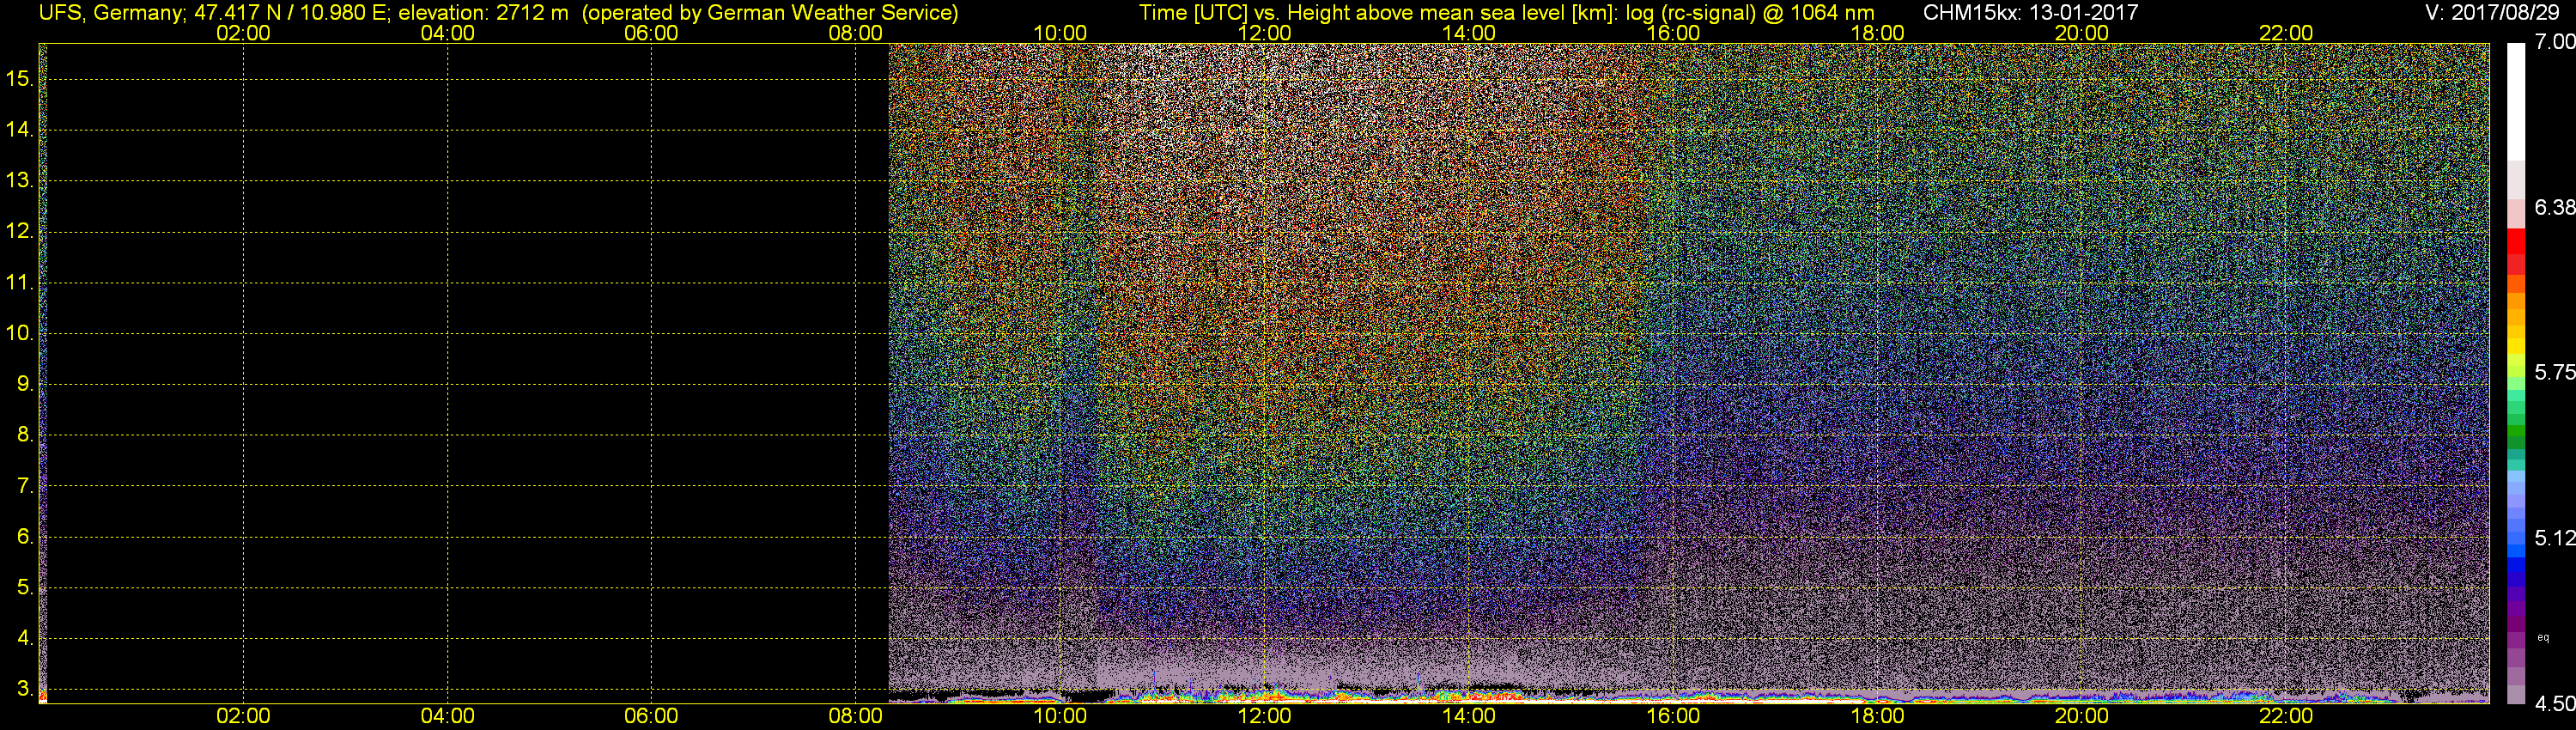The width and height of the screenshot is (2576, 730).
Task: Click the '04:00' label on the top time axis
Action: point(447,33)
